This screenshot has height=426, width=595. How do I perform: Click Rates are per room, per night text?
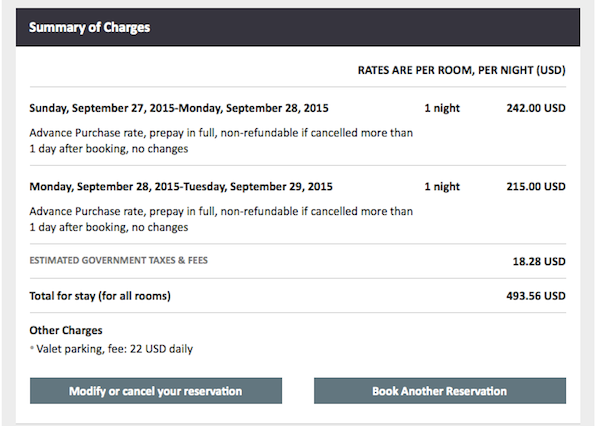coord(461,70)
